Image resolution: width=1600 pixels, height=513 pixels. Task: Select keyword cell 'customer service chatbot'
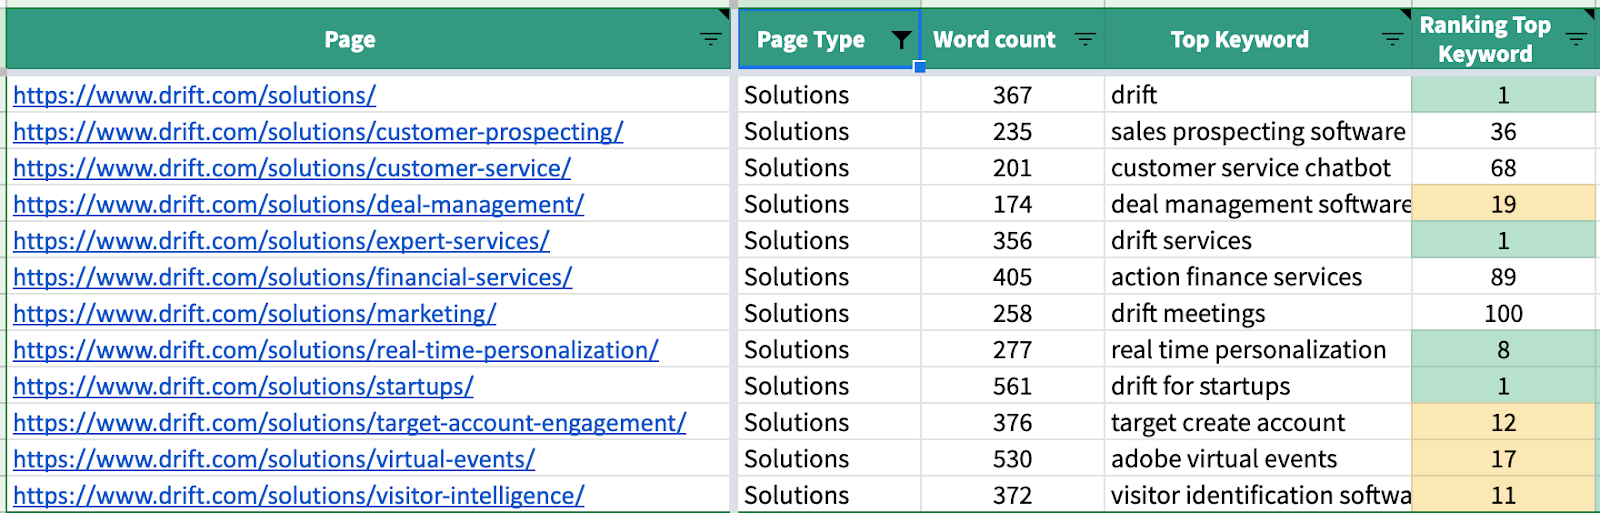point(1258,168)
